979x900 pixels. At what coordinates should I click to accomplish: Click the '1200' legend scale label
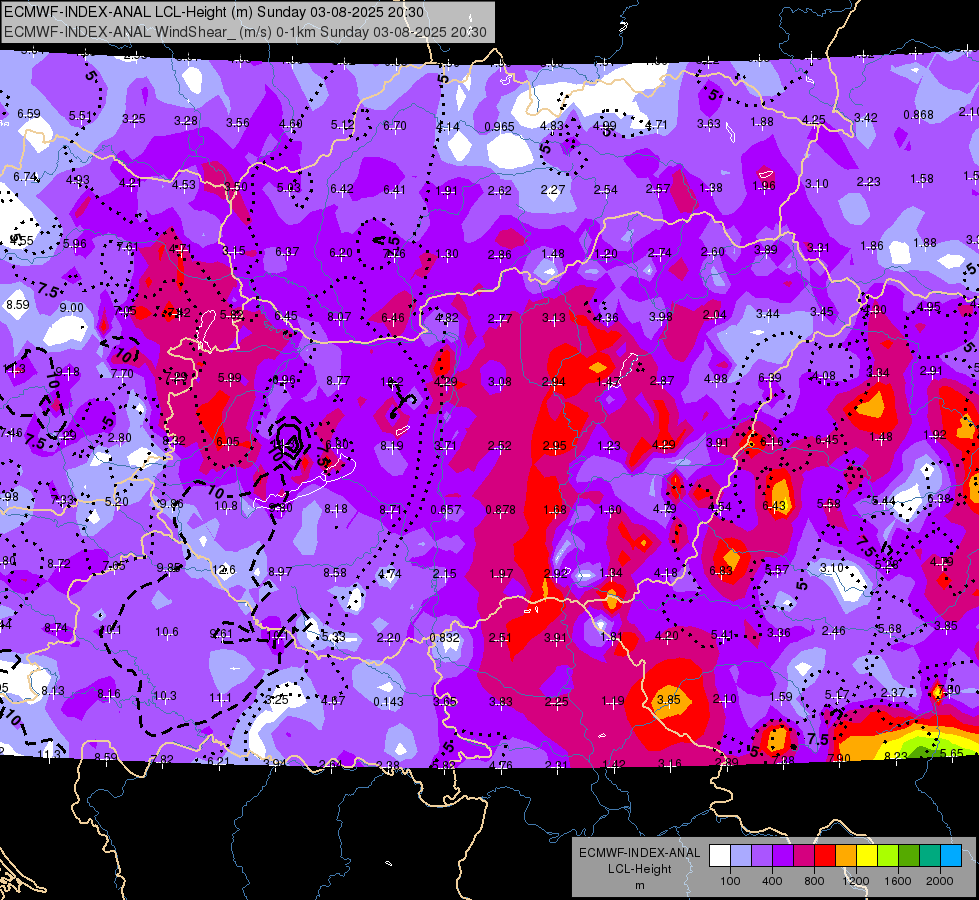coord(856,881)
